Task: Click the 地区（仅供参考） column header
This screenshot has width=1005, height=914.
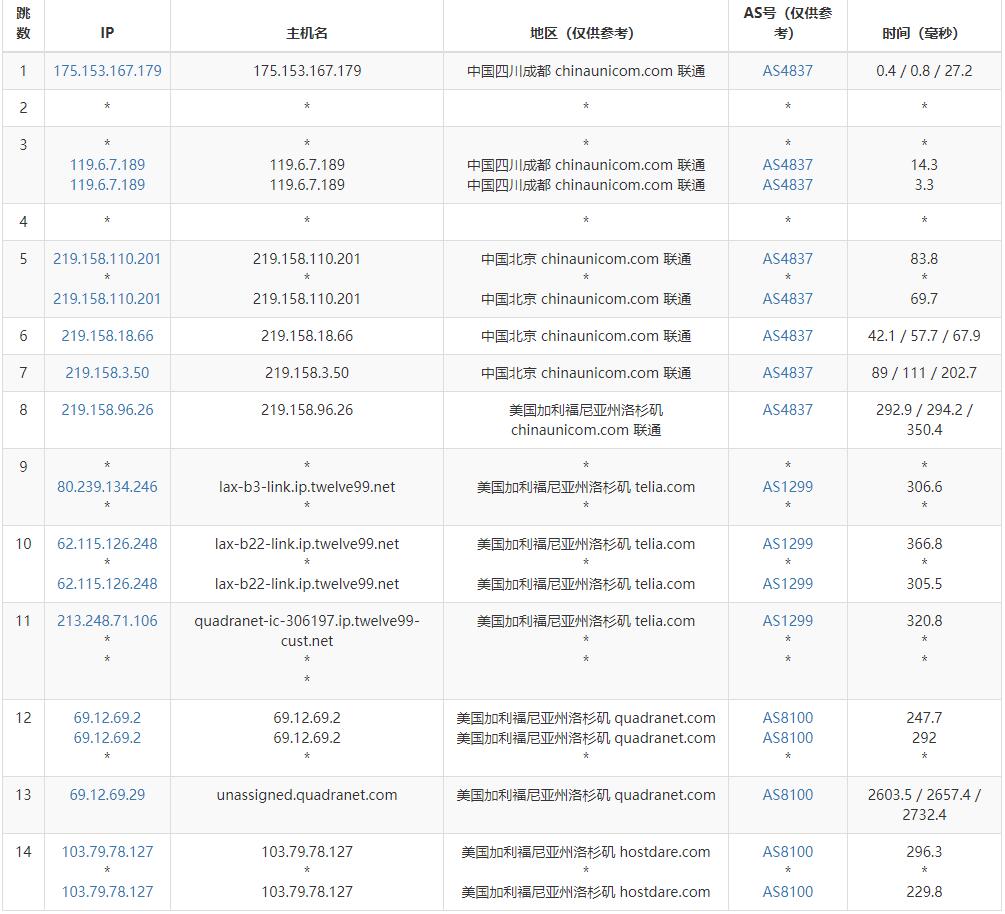Action: [585, 33]
